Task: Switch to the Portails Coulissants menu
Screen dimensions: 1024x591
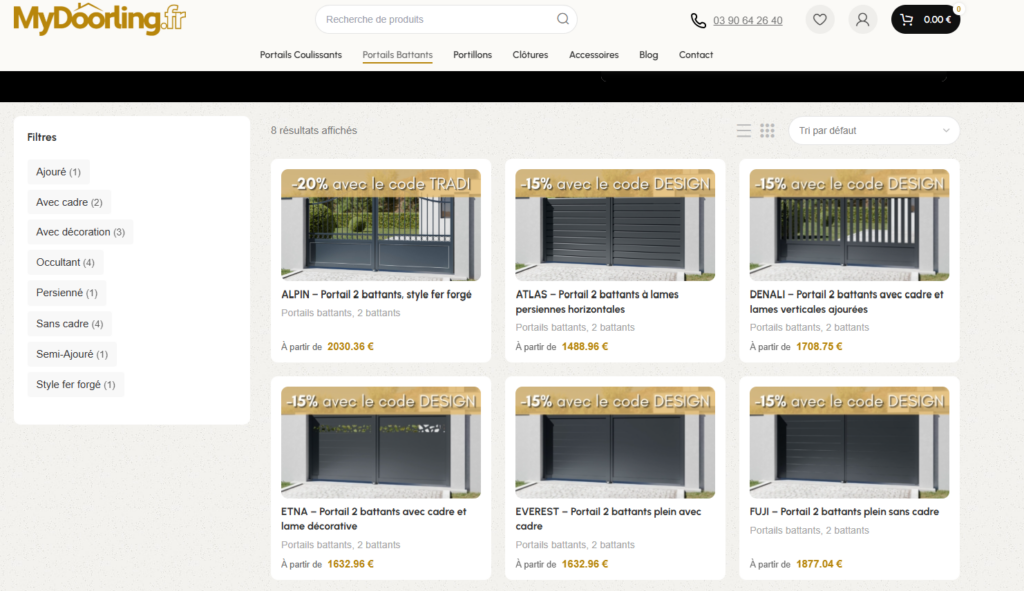Action: point(300,55)
